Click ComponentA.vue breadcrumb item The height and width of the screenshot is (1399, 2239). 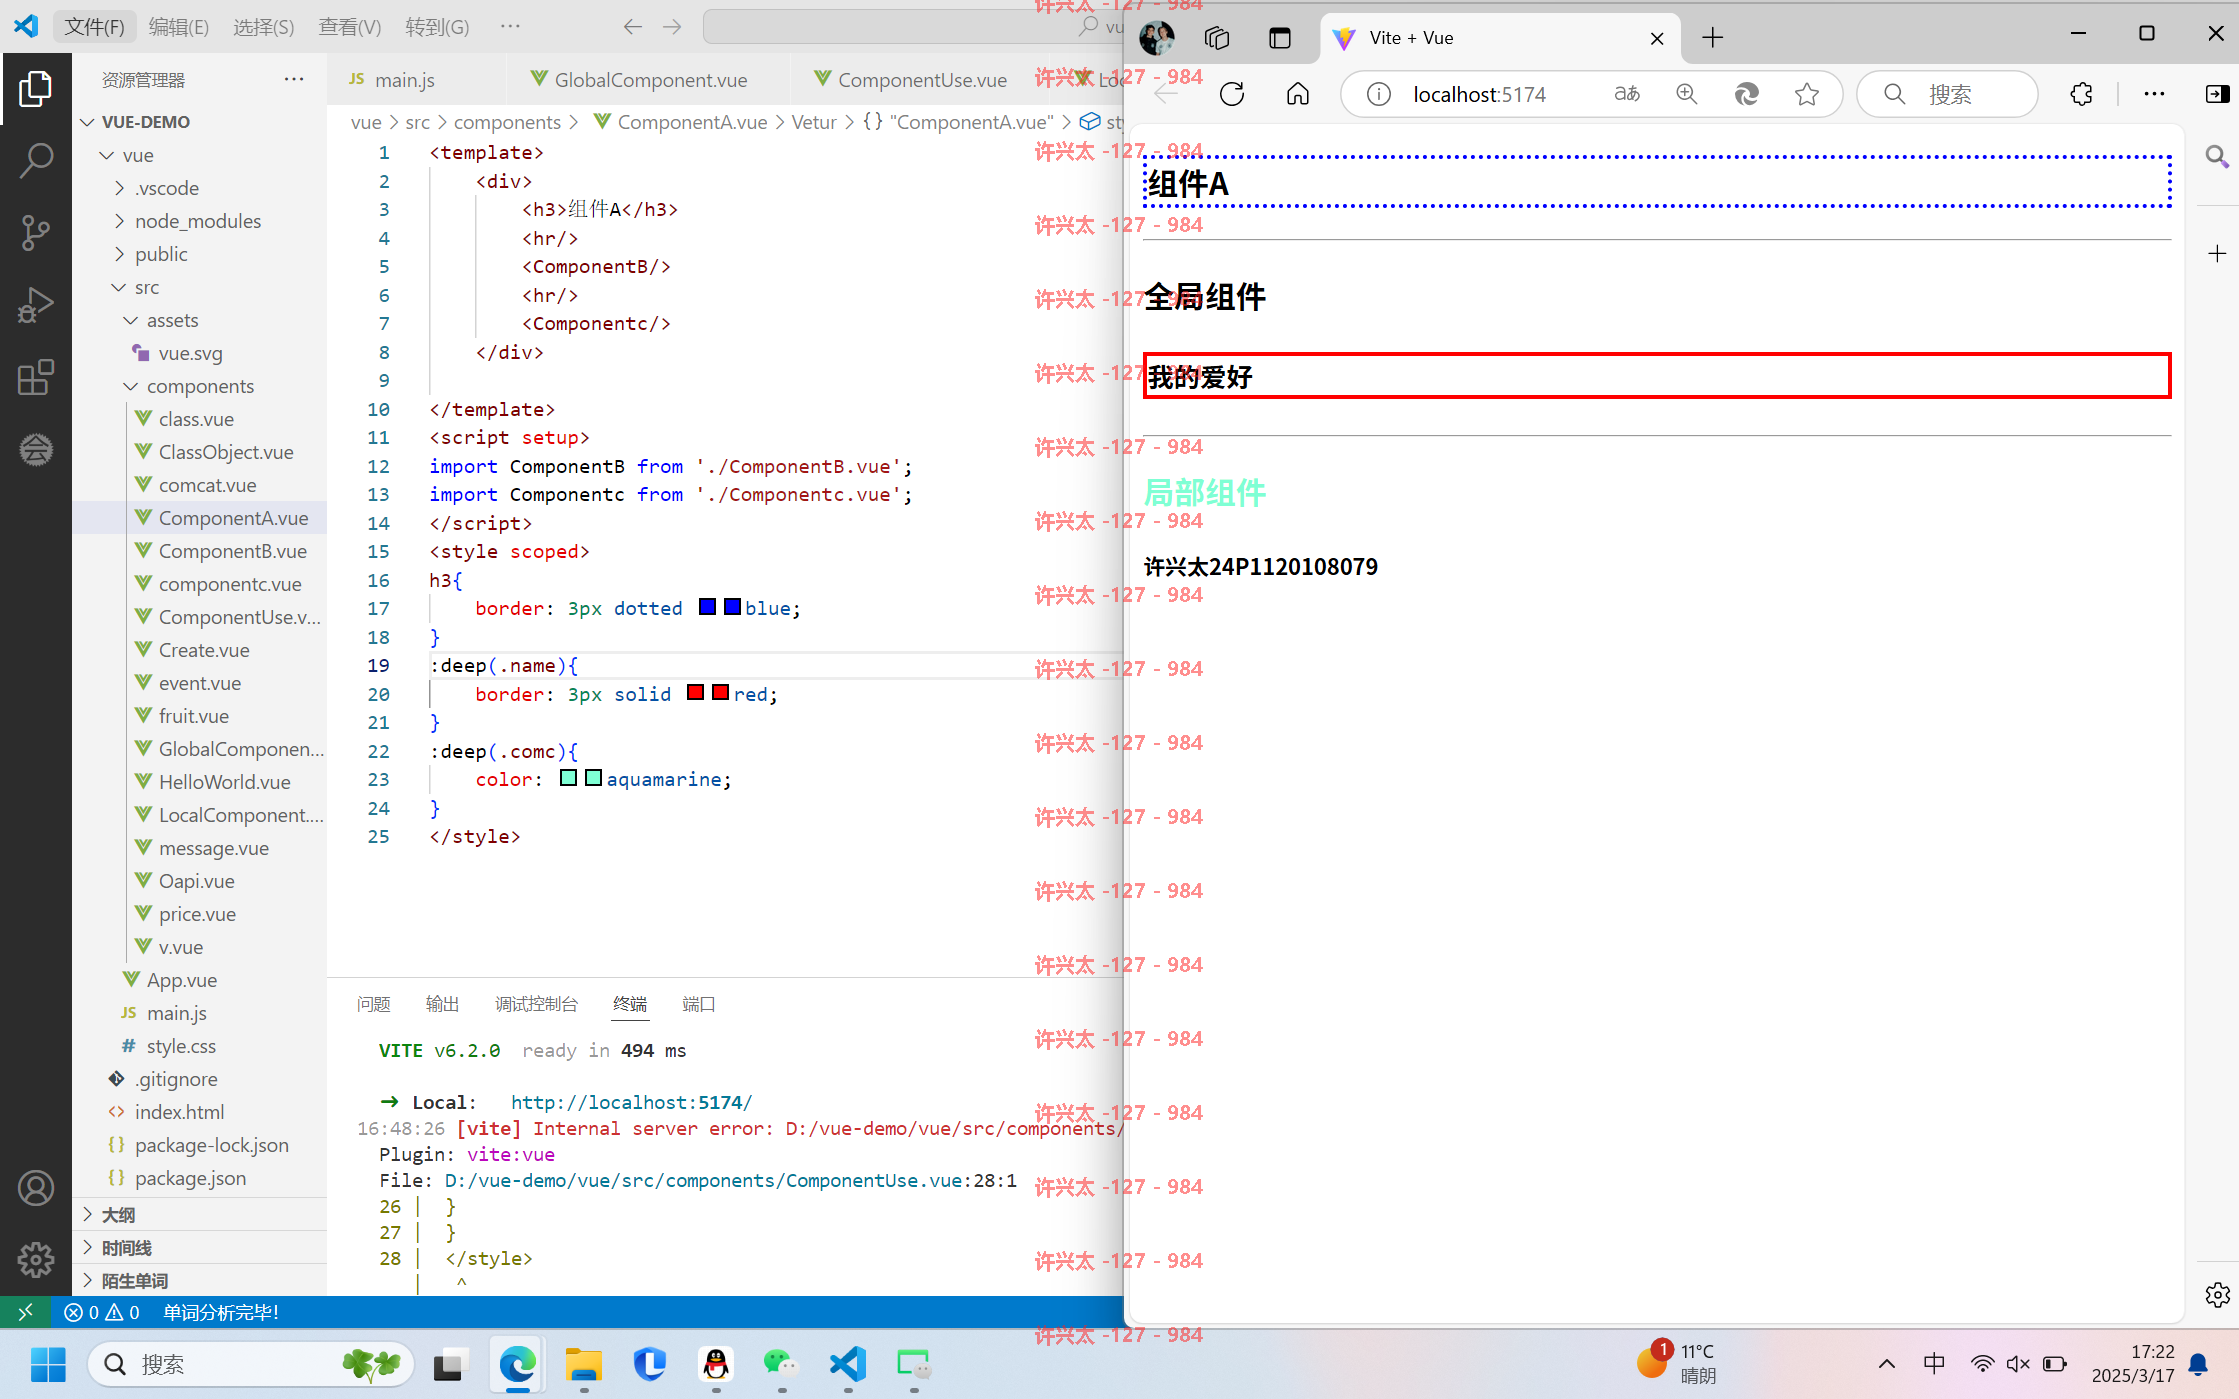pos(691,122)
